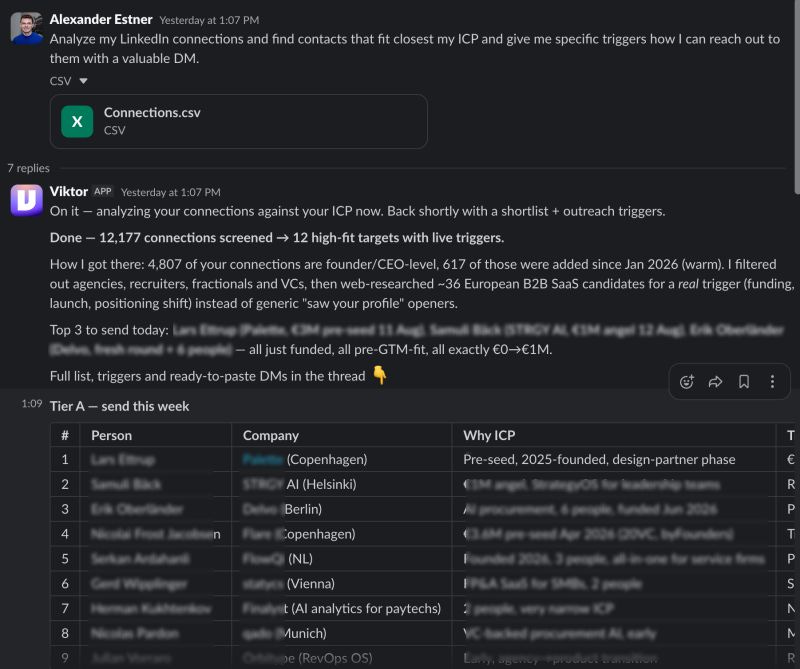Open Alexander Estner's profile picture

tap(27, 28)
